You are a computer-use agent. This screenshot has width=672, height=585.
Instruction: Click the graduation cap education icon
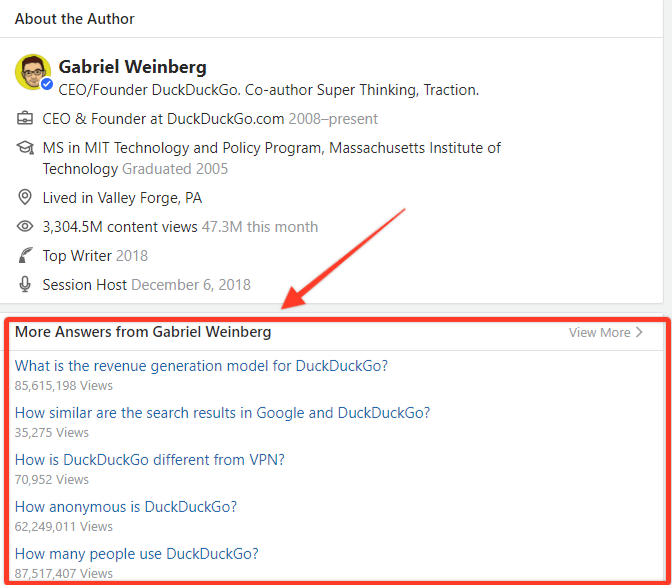(25, 148)
